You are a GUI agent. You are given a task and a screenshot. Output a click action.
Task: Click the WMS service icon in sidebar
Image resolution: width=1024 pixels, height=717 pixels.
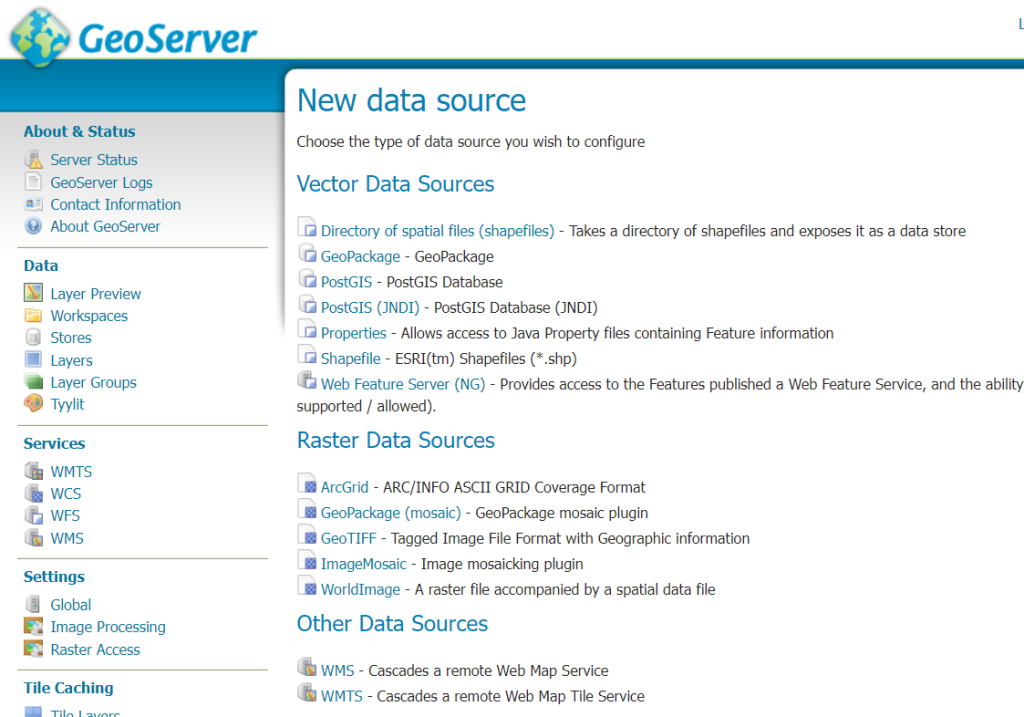[33, 537]
